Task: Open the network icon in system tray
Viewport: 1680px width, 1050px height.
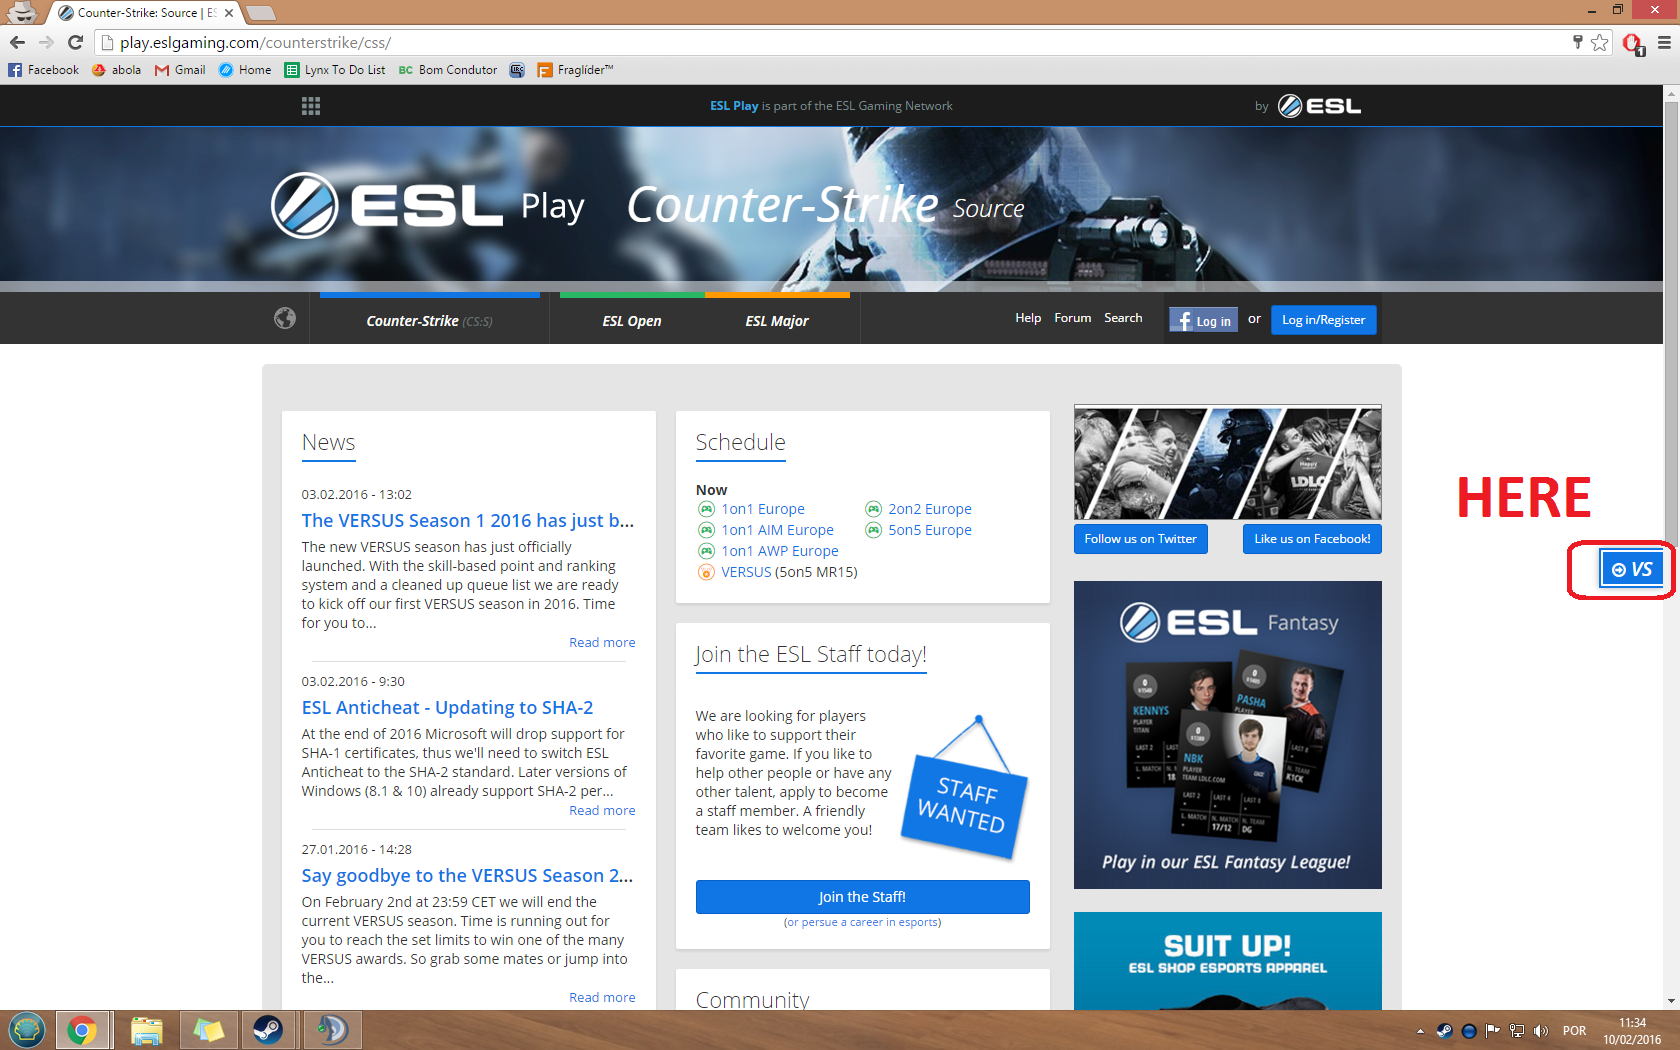Action: (1517, 1031)
